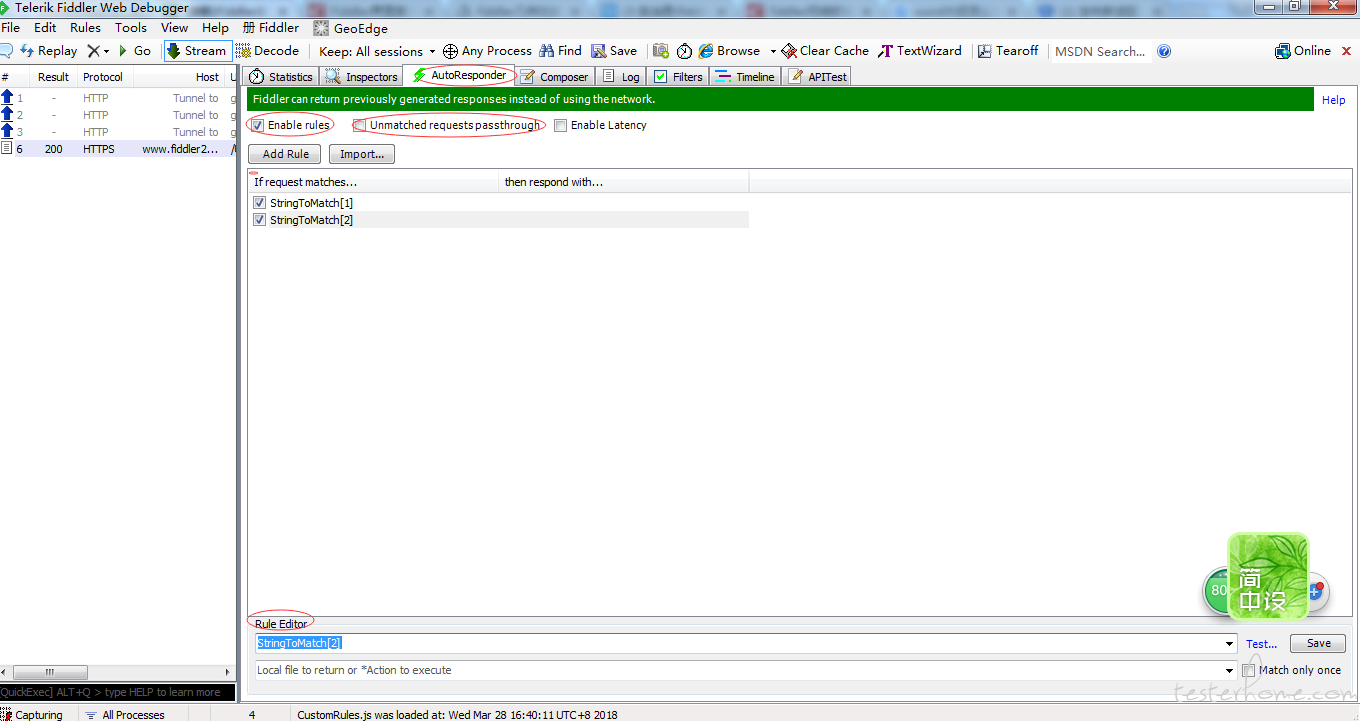
Task: Click the camera screenshot icon
Action: click(x=661, y=51)
